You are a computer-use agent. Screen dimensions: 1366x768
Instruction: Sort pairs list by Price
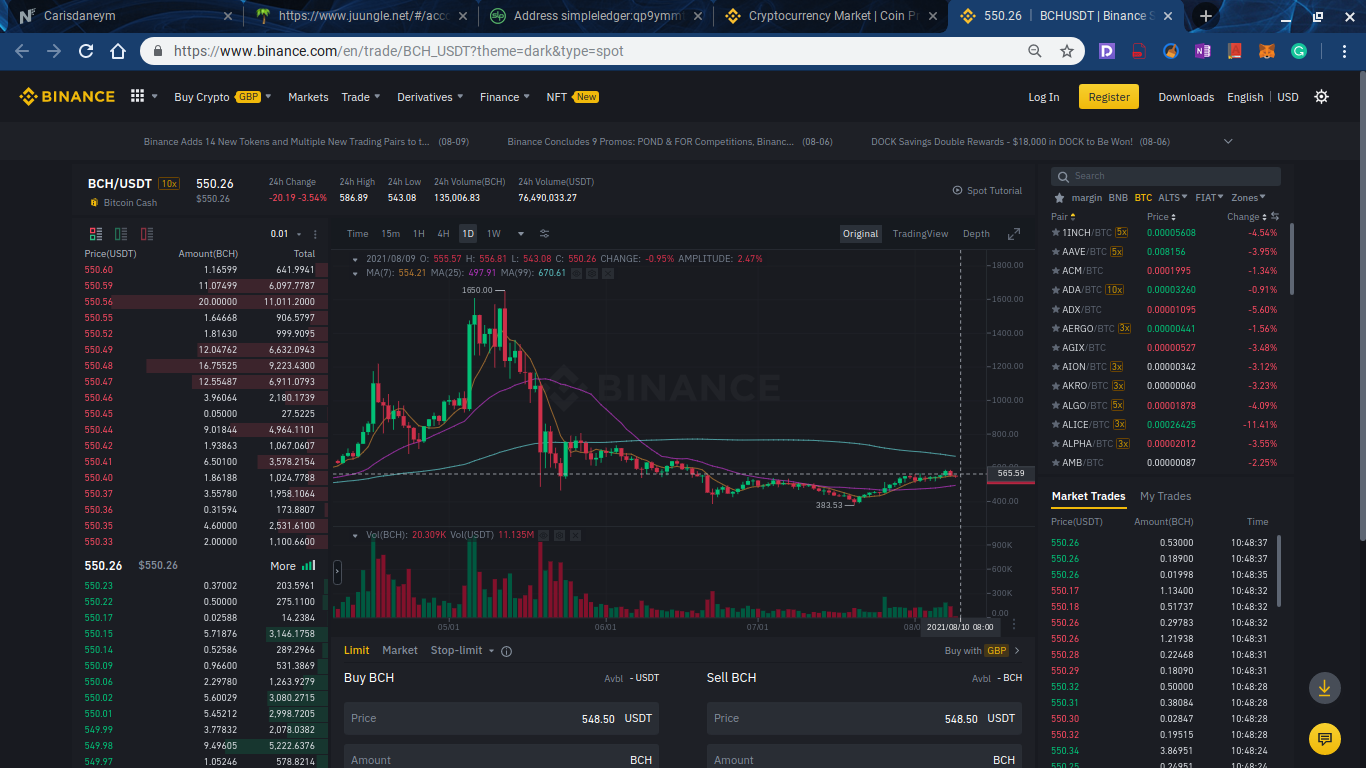point(1161,216)
